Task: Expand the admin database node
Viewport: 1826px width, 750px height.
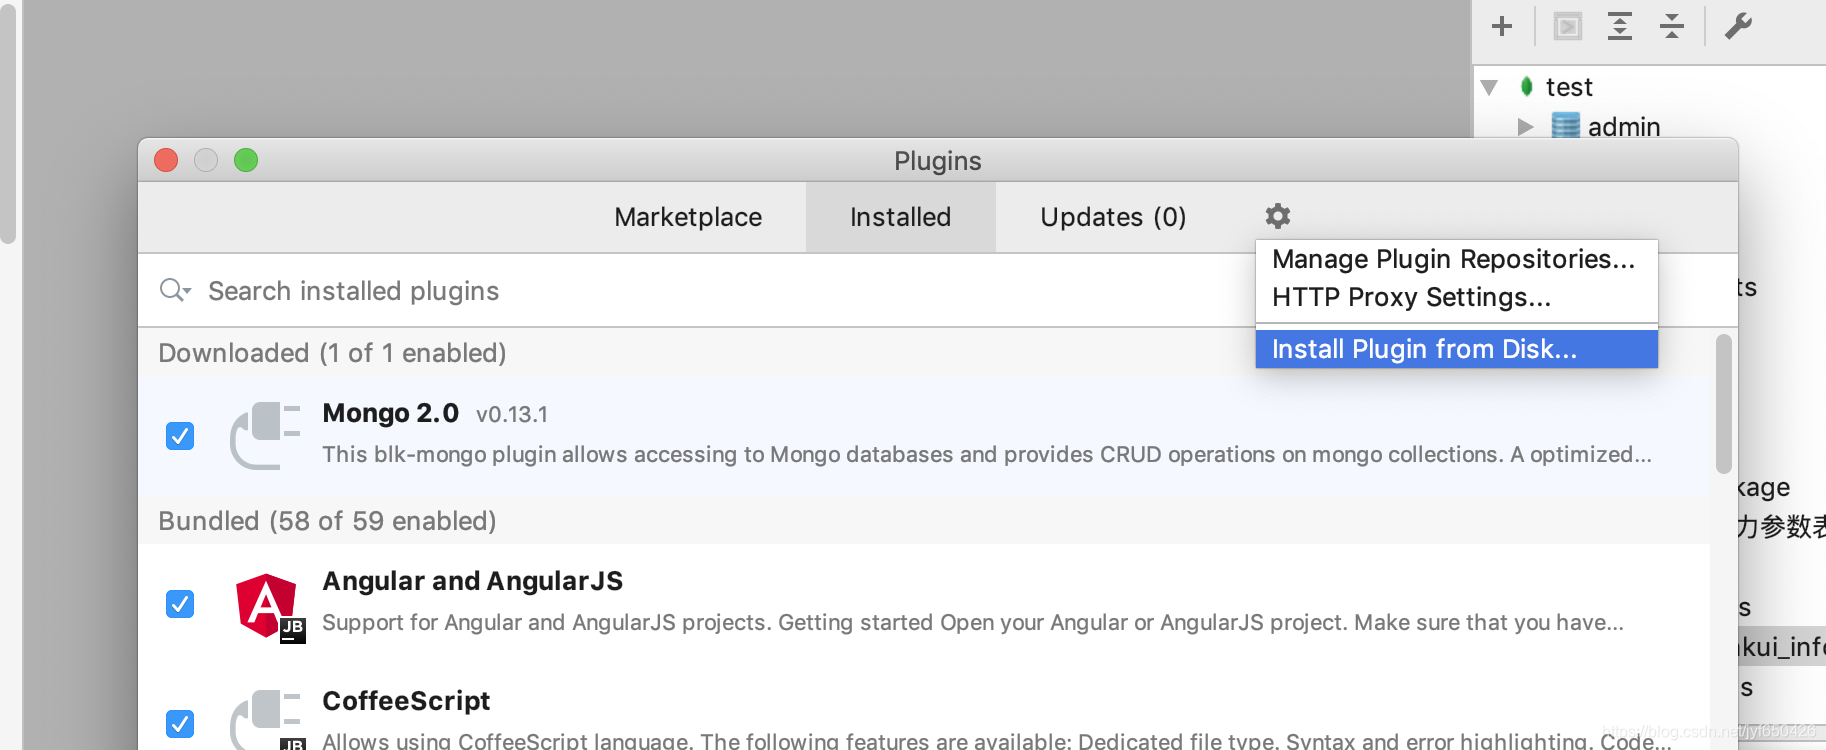Action: 1525,127
